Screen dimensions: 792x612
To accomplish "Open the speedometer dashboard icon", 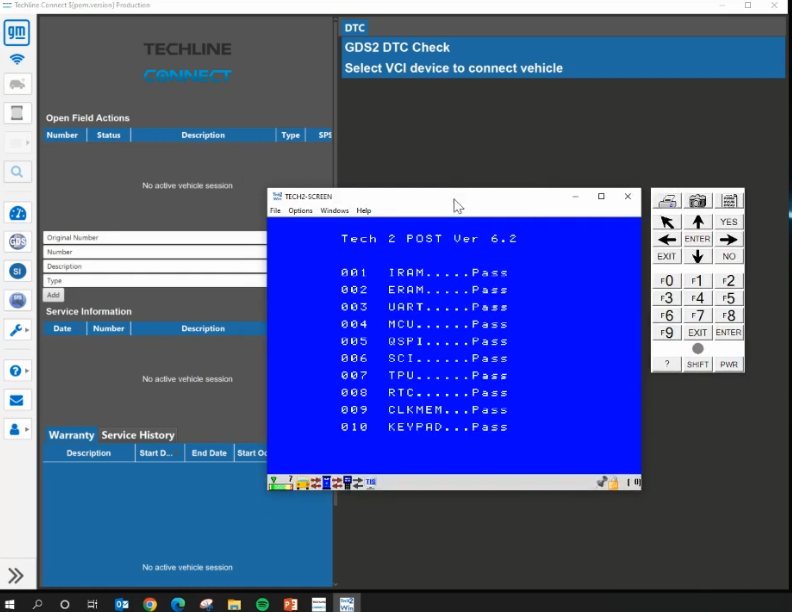I will click(17, 213).
